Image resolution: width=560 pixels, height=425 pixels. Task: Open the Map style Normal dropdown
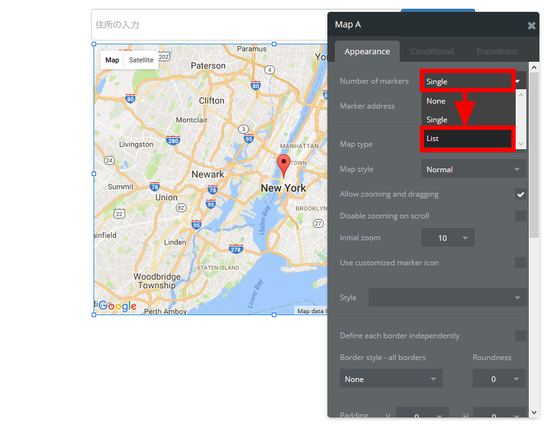coord(474,169)
